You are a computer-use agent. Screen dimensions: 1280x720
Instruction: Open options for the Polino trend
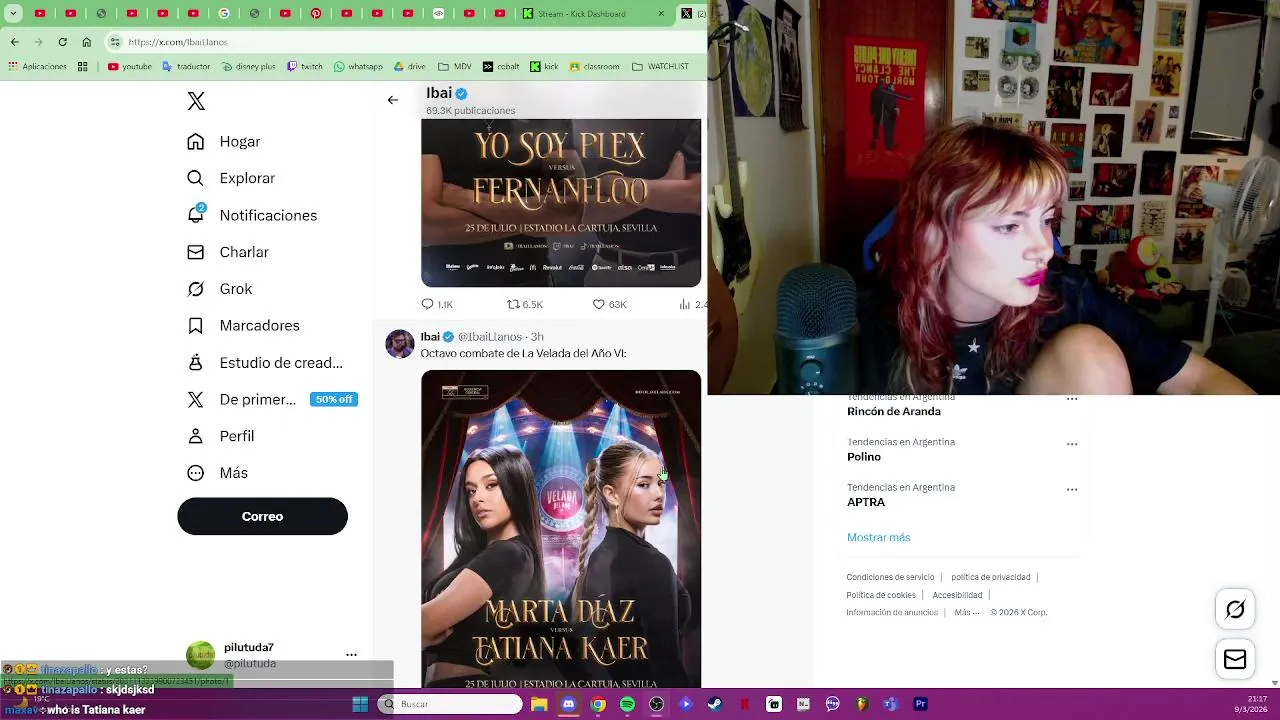1072,443
